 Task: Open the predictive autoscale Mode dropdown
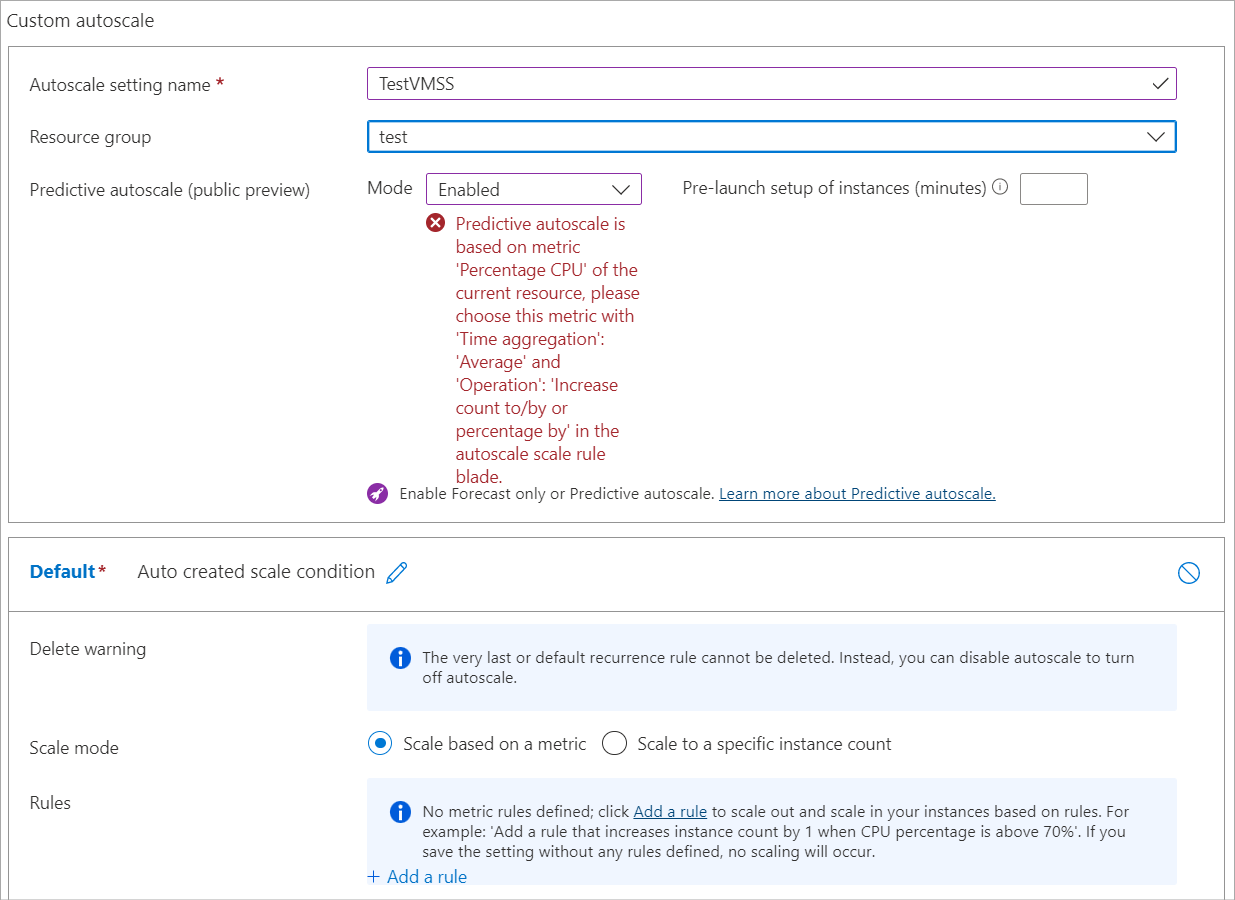click(x=534, y=189)
